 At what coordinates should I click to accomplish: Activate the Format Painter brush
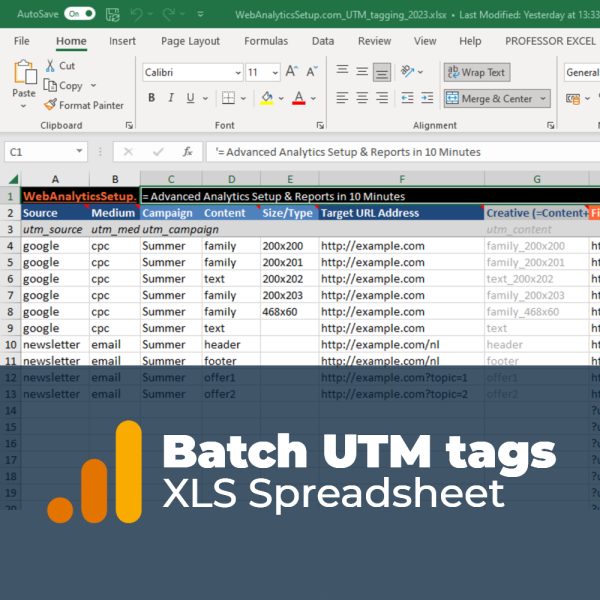[x=84, y=105]
